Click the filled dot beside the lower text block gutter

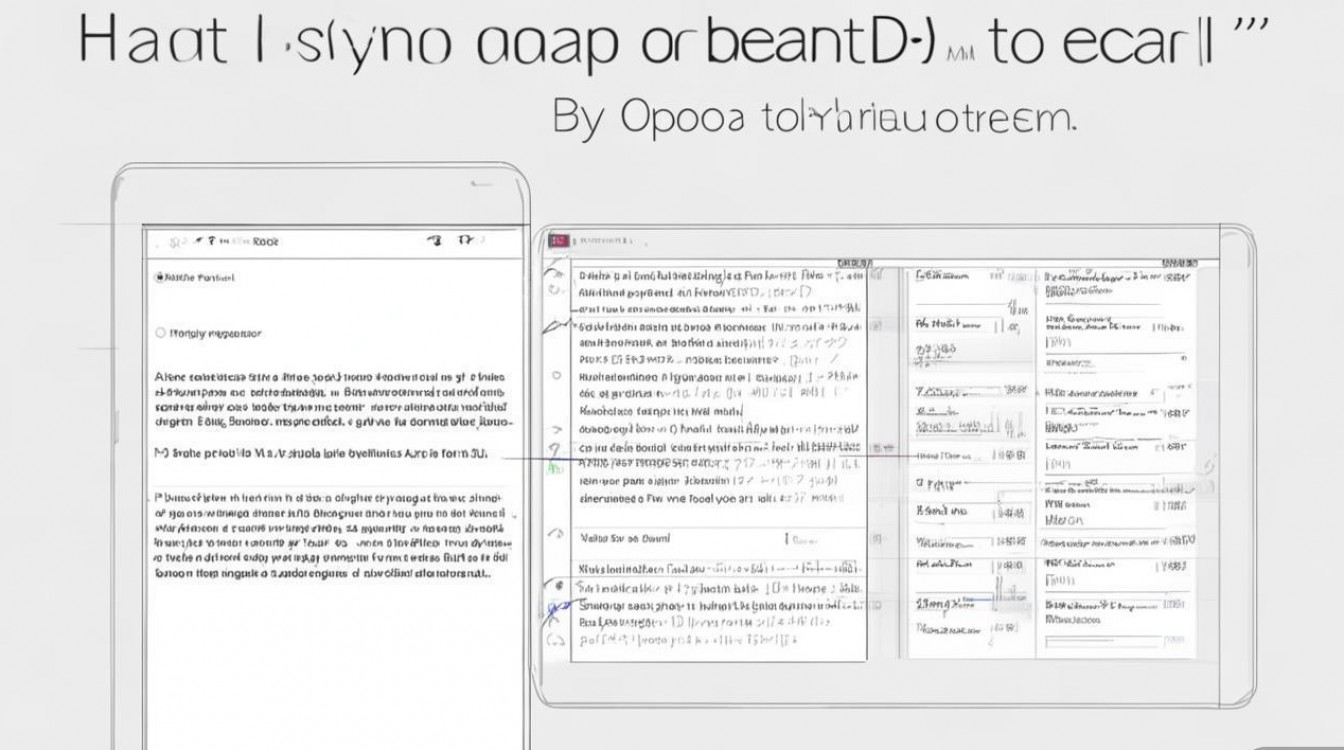(x=557, y=583)
